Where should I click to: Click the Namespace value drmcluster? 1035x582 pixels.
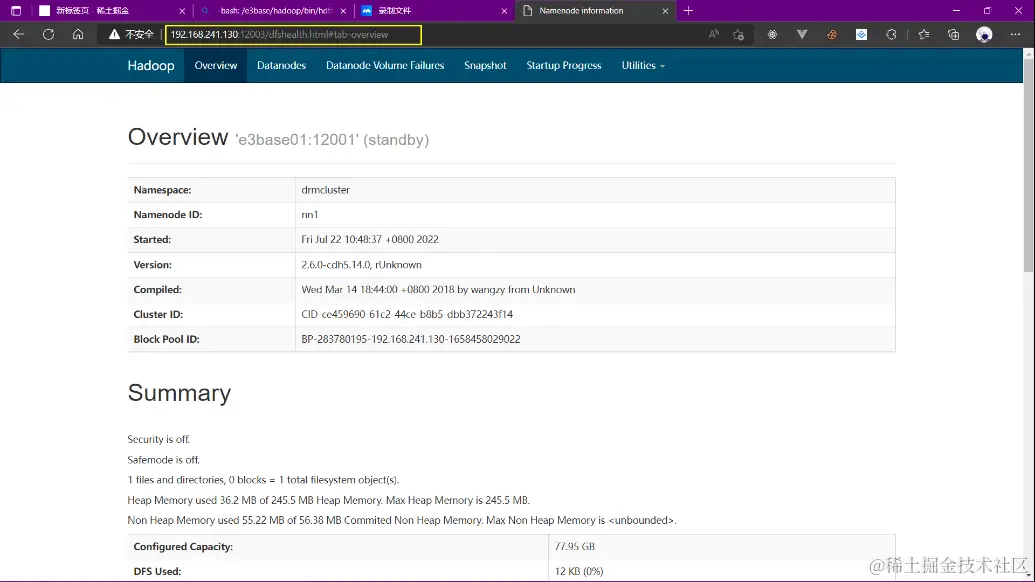[325, 190]
